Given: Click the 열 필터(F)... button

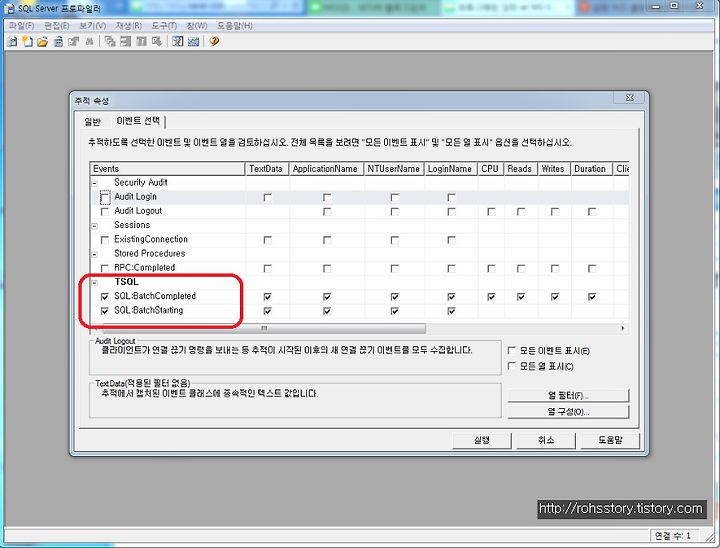Looking at the screenshot, I should pos(568,395).
